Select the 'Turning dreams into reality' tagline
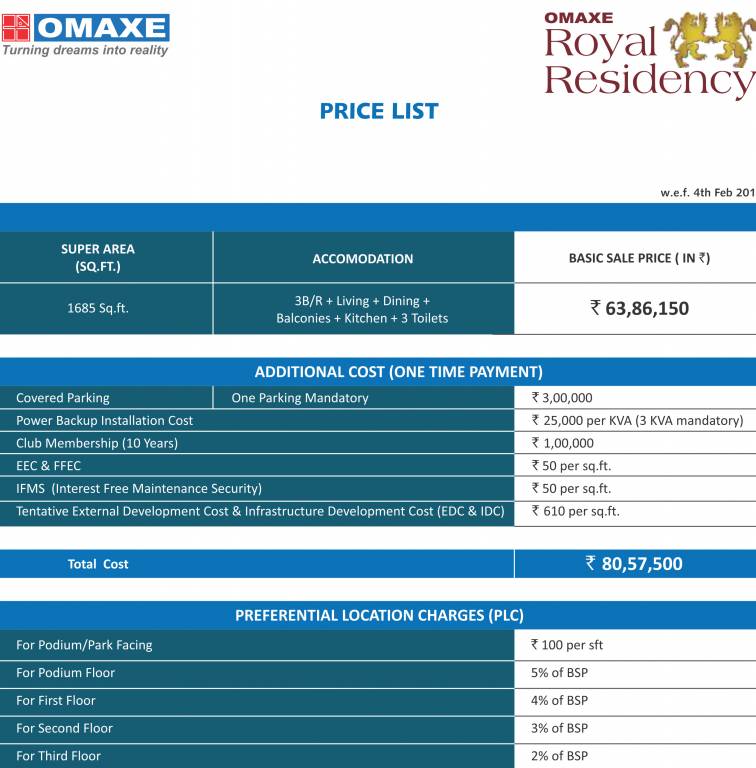This screenshot has height=768, width=756. [x=85, y=50]
